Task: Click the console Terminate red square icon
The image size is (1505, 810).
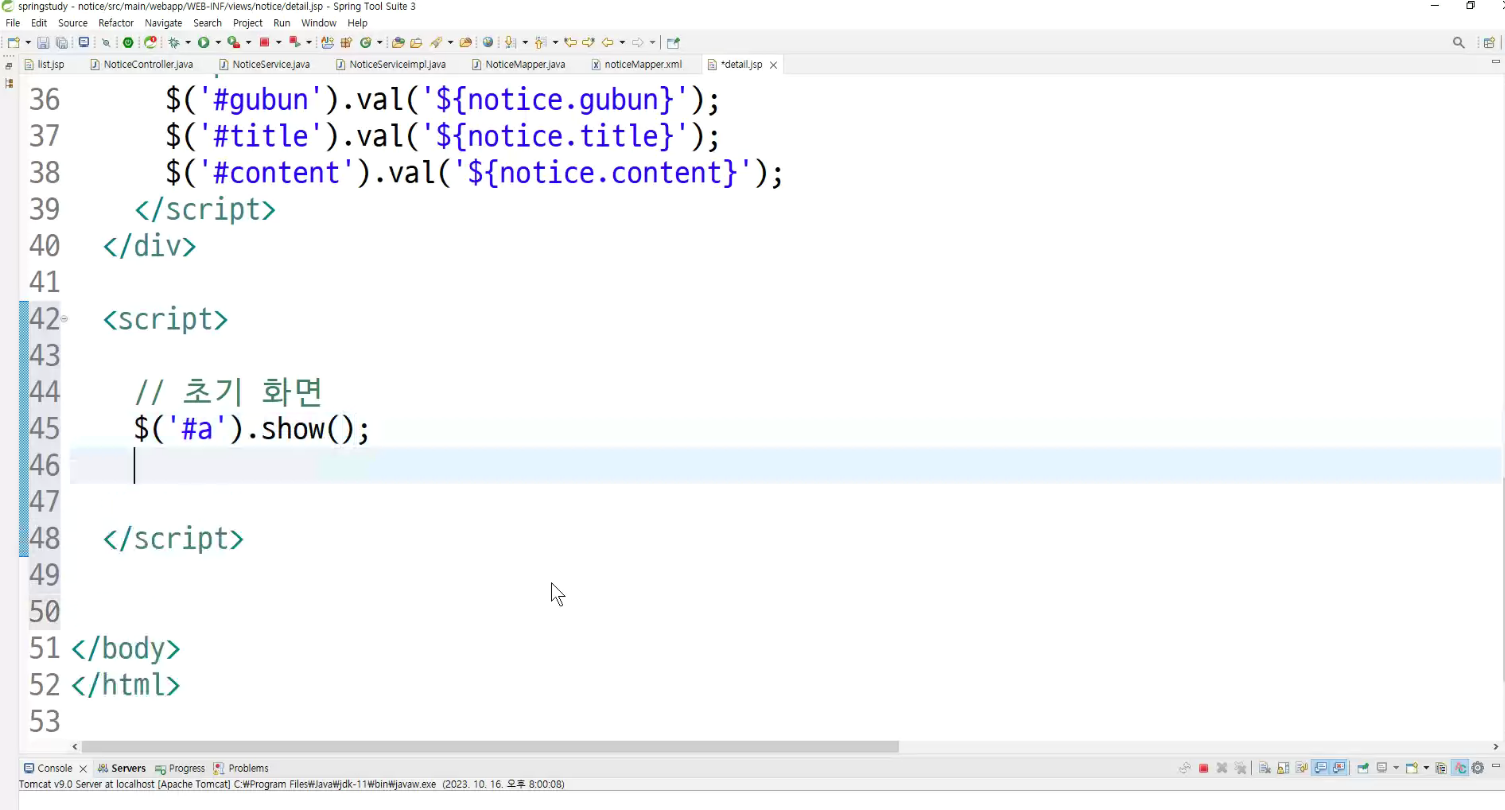Action: coord(1204,768)
